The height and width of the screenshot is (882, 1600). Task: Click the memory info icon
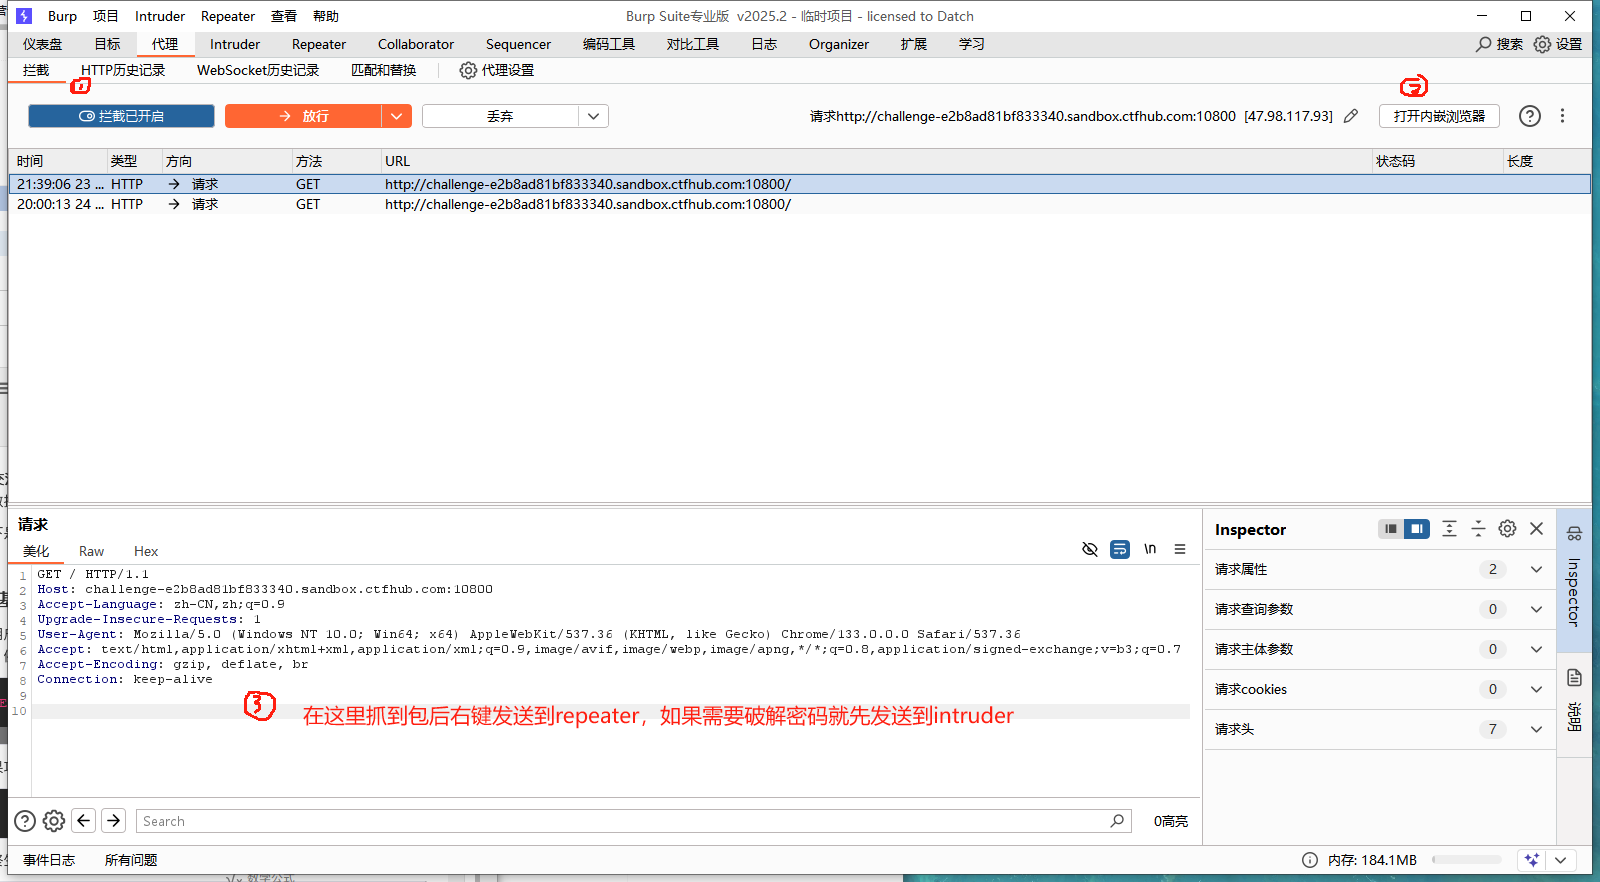pos(1310,860)
